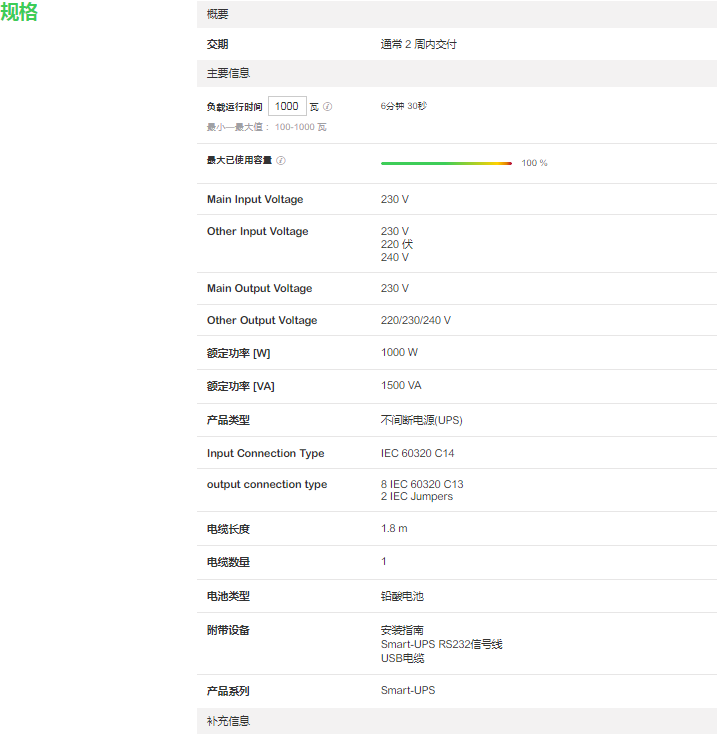Click info icon beside the 瓦 unit
The height and width of the screenshot is (740, 720).
coord(328,107)
